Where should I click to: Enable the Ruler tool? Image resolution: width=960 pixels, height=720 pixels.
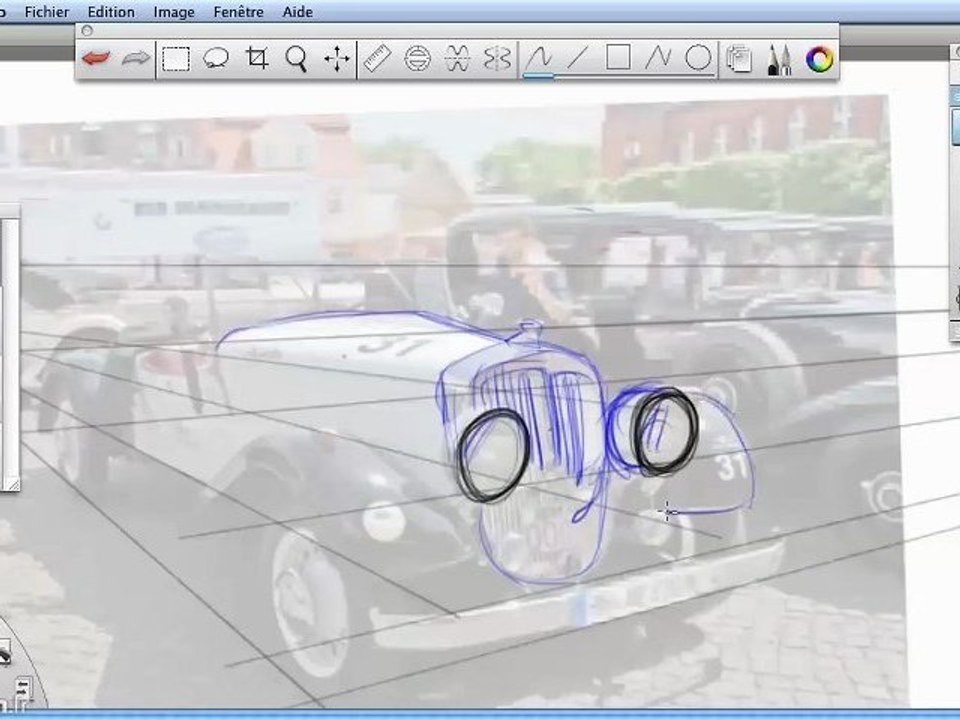coord(378,59)
